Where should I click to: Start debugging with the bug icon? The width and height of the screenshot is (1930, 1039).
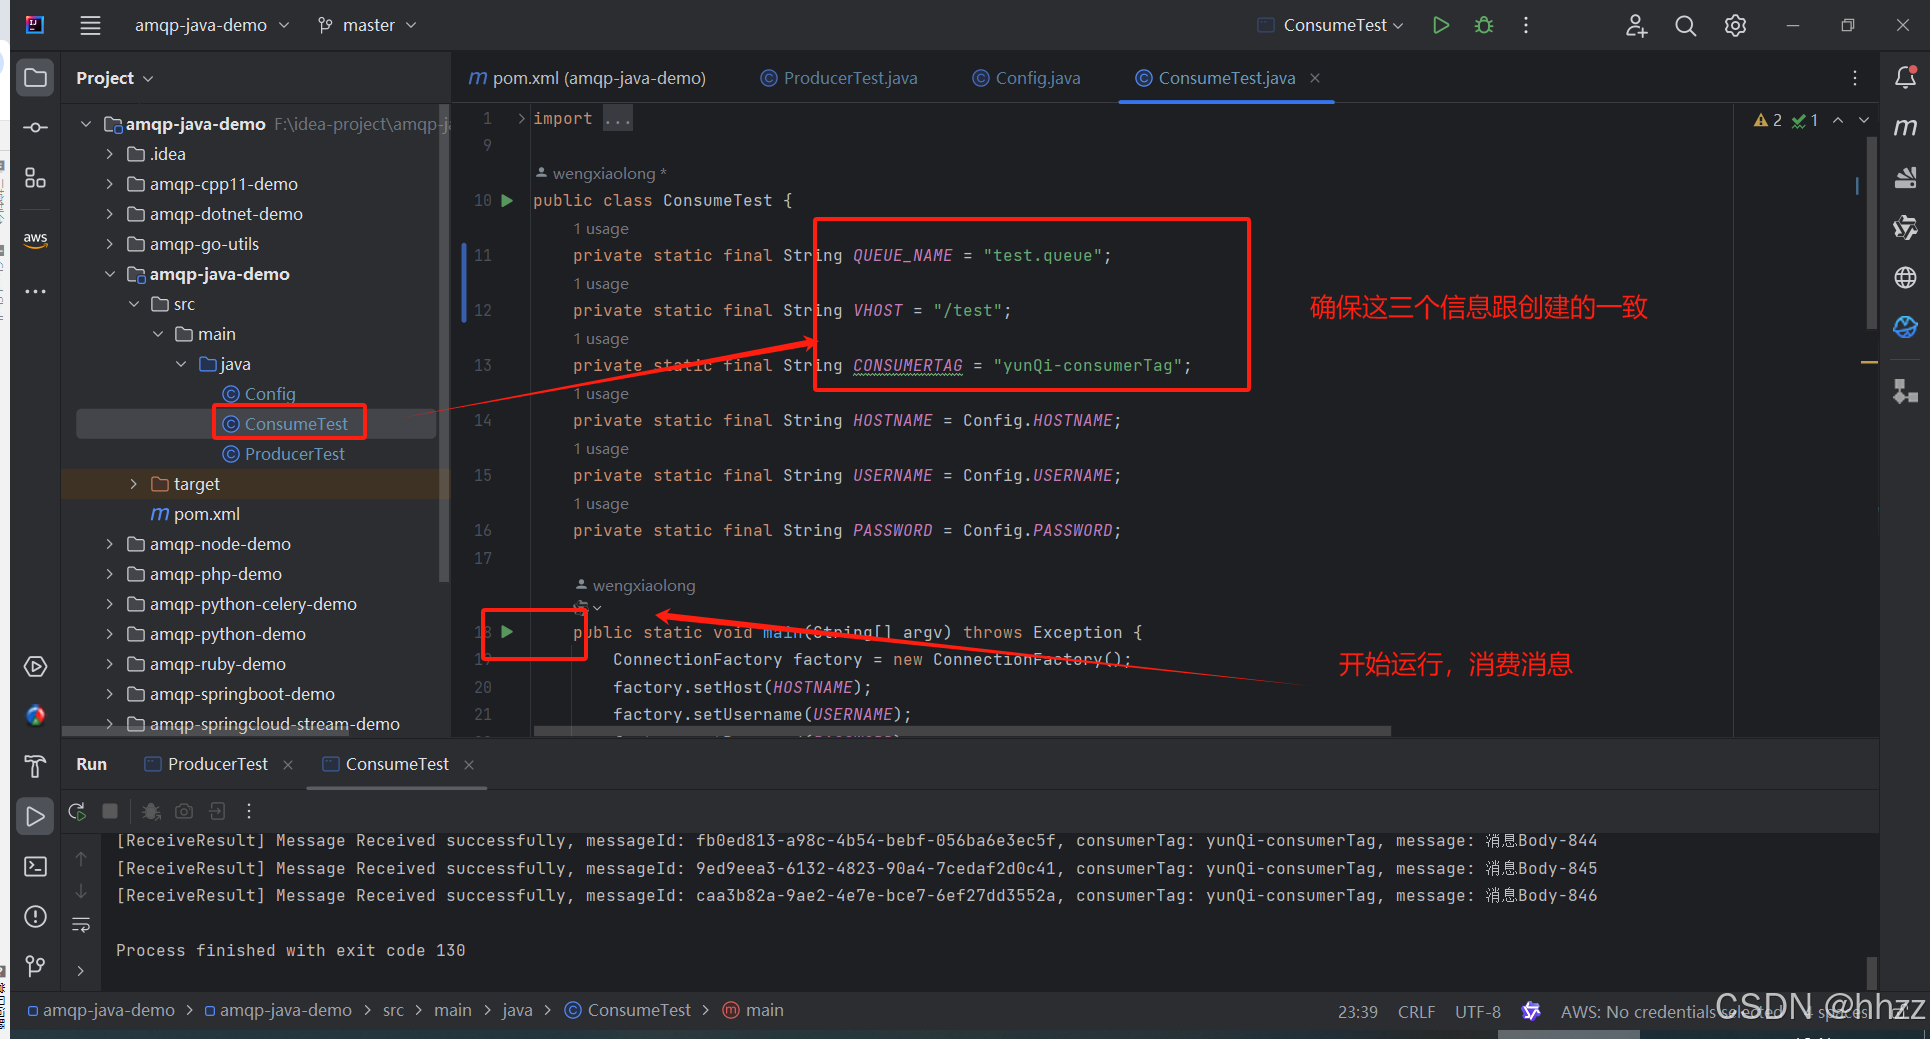pos(1484,25)
